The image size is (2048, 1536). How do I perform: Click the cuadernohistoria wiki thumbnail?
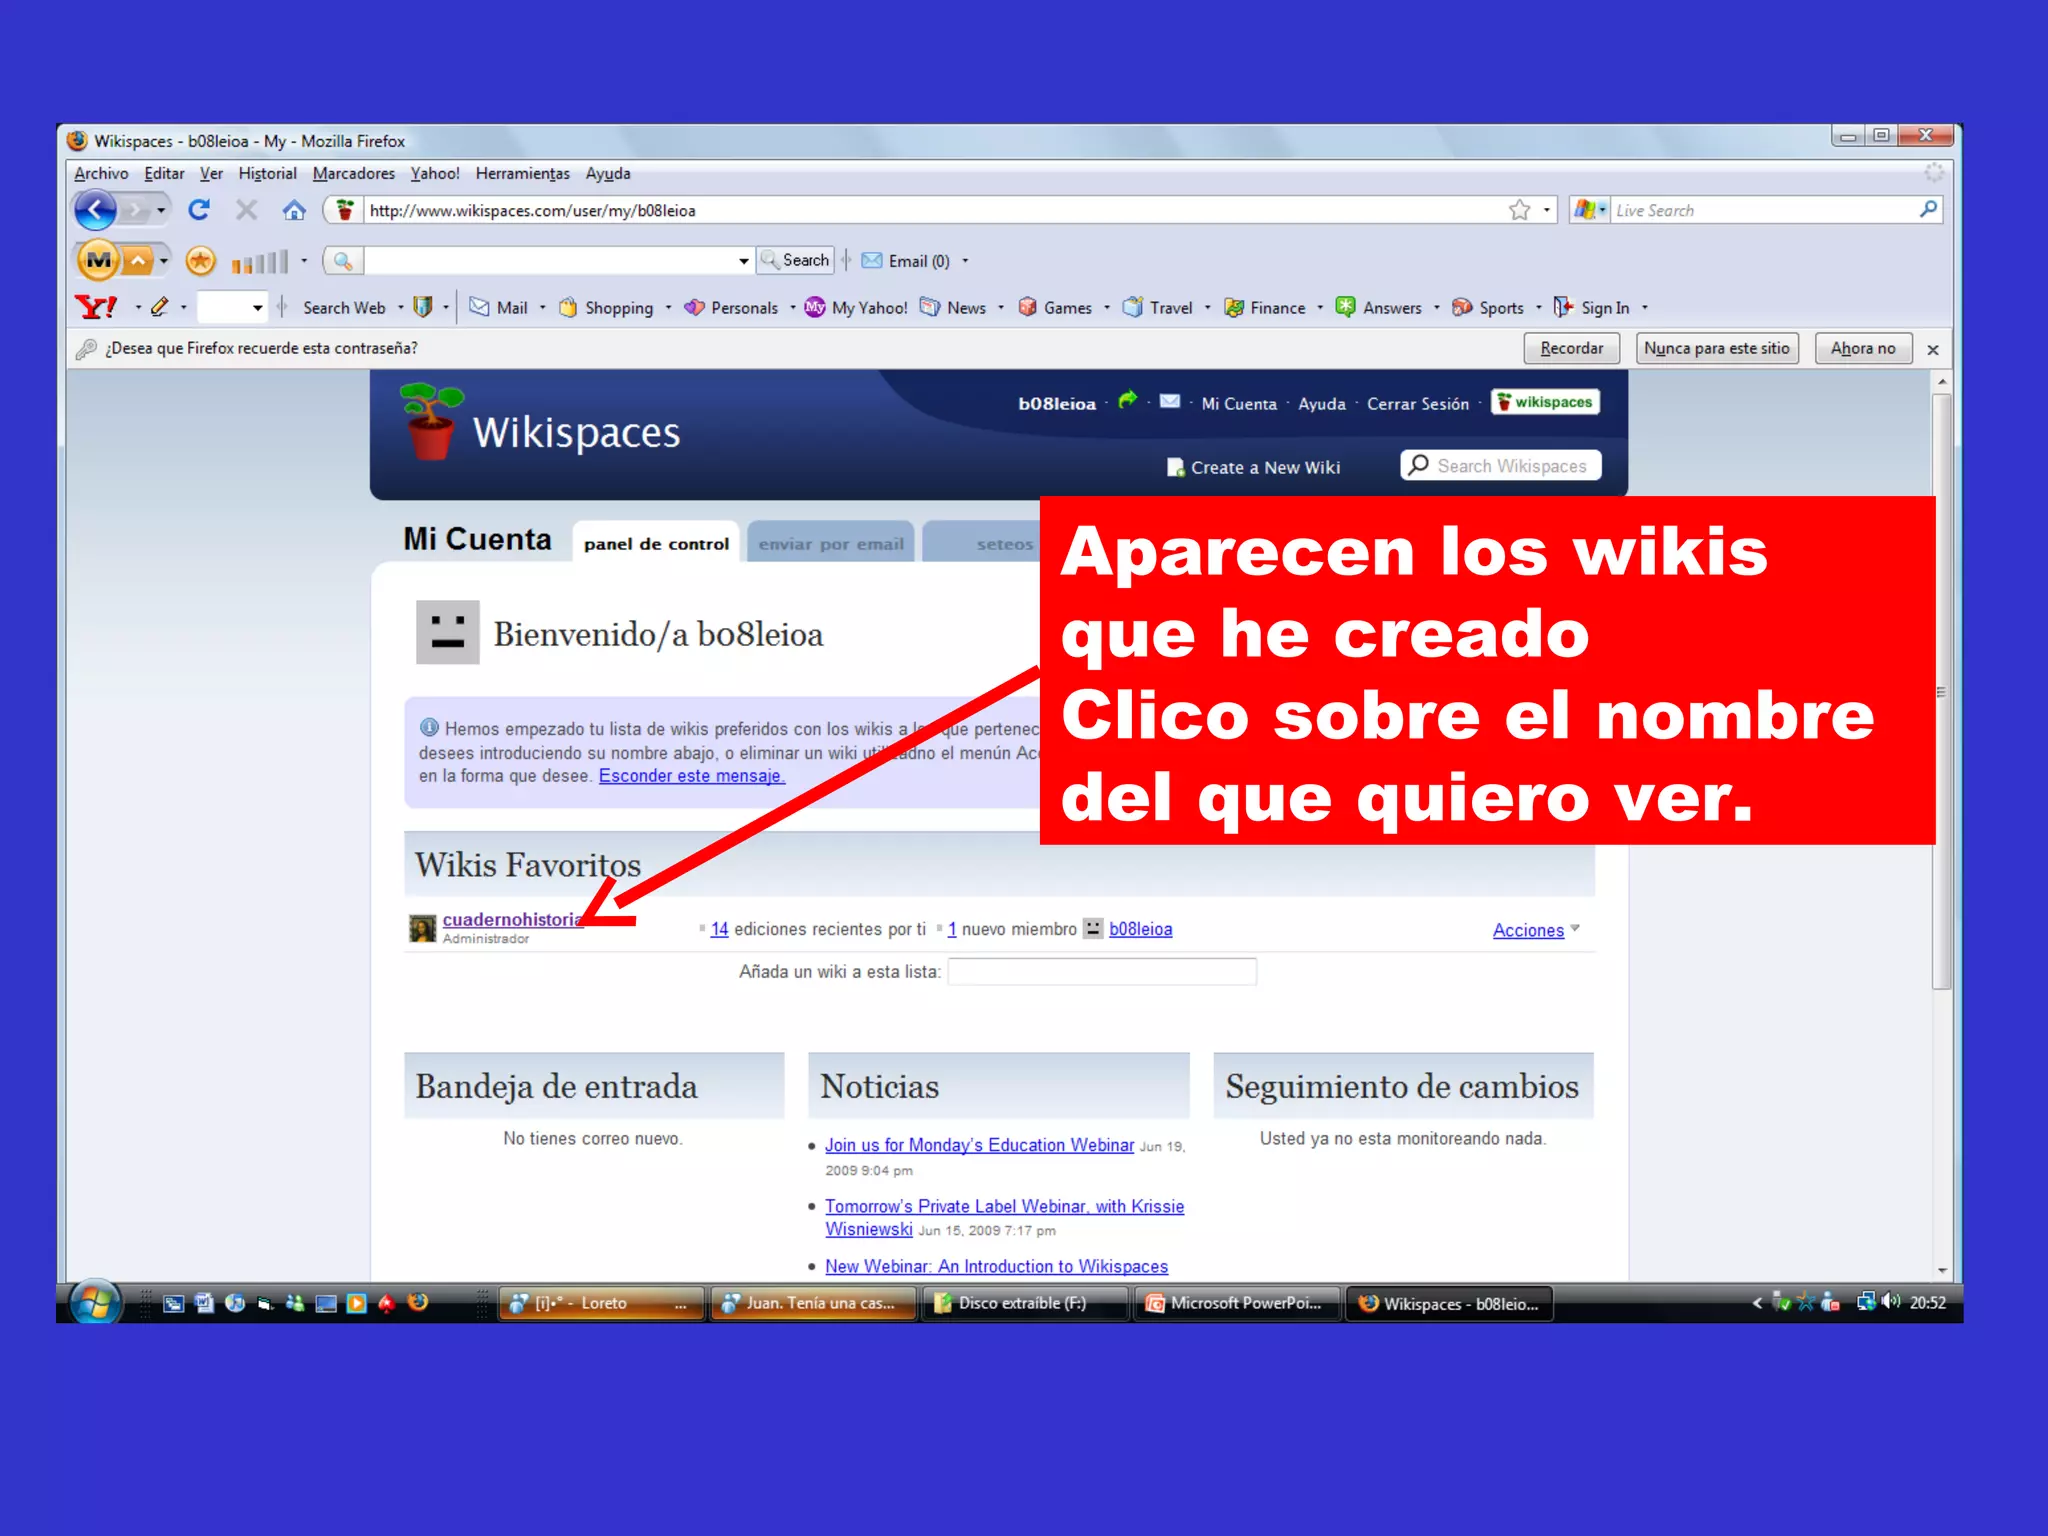tap(423, 928)
